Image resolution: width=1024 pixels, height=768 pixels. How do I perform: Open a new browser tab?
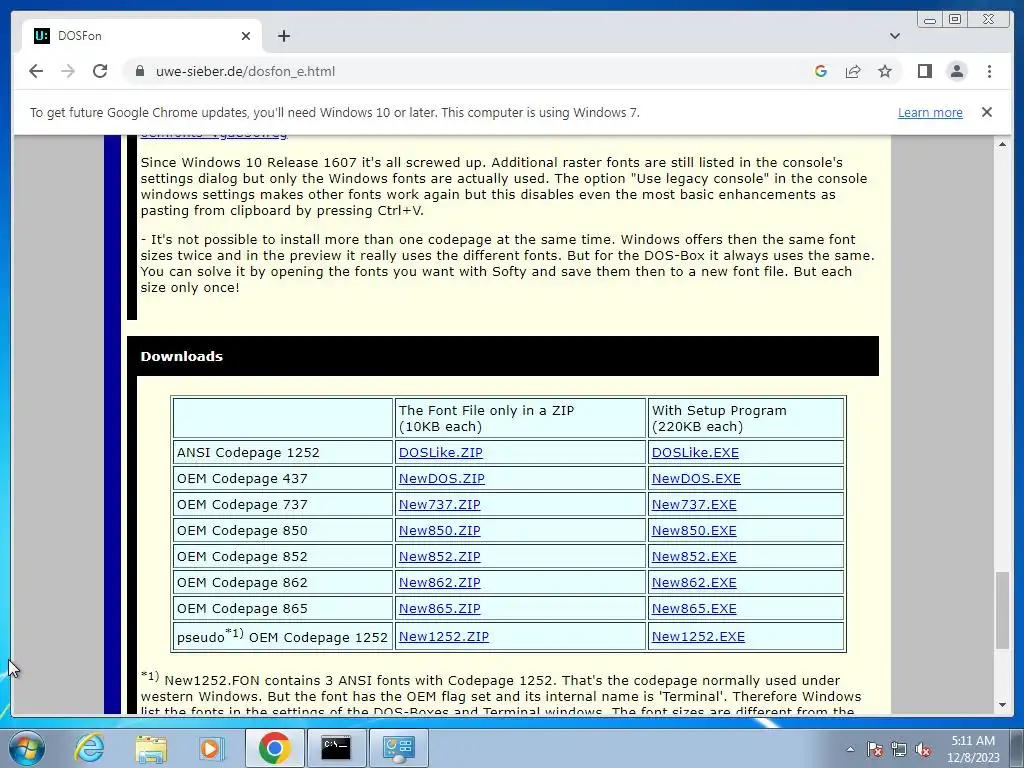[x=283, y=36]
